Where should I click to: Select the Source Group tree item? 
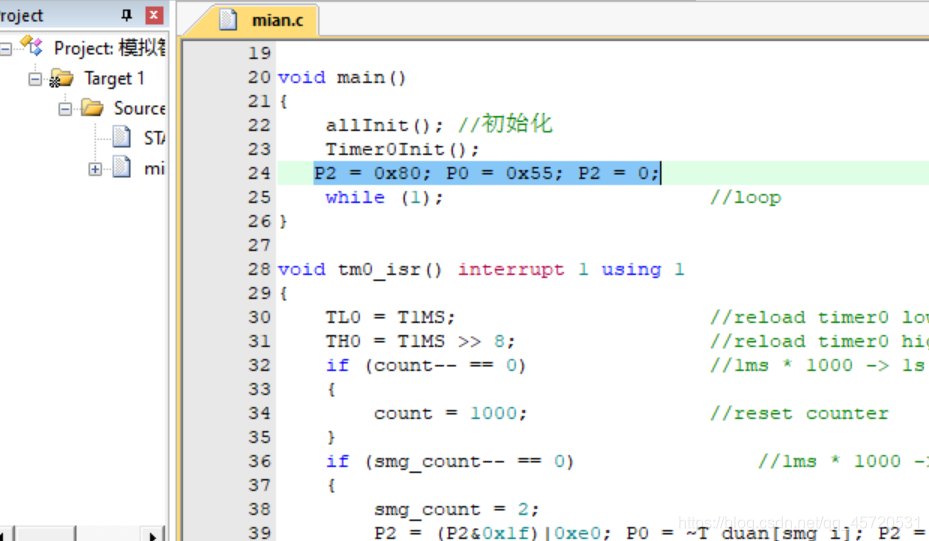coord(139,108)
